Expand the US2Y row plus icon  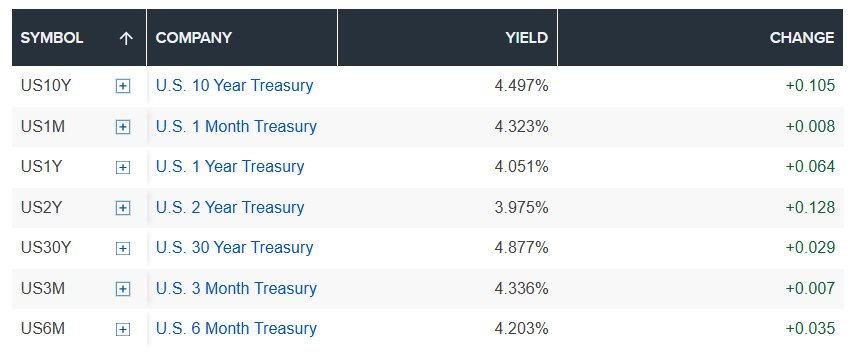[x=123, y=208]
